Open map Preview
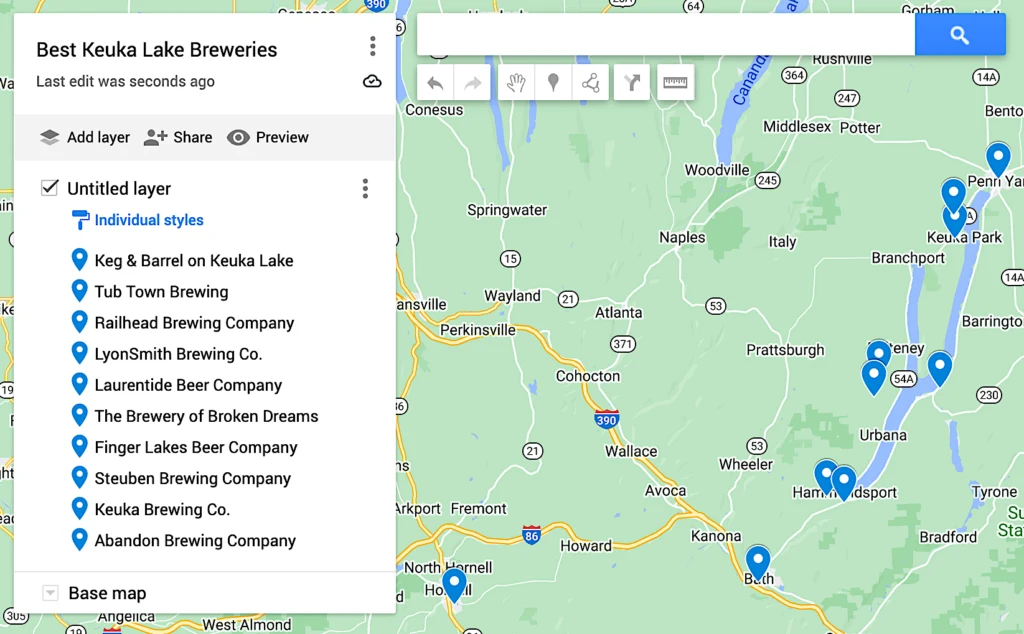1024x634 pixels. pos(268,137)
